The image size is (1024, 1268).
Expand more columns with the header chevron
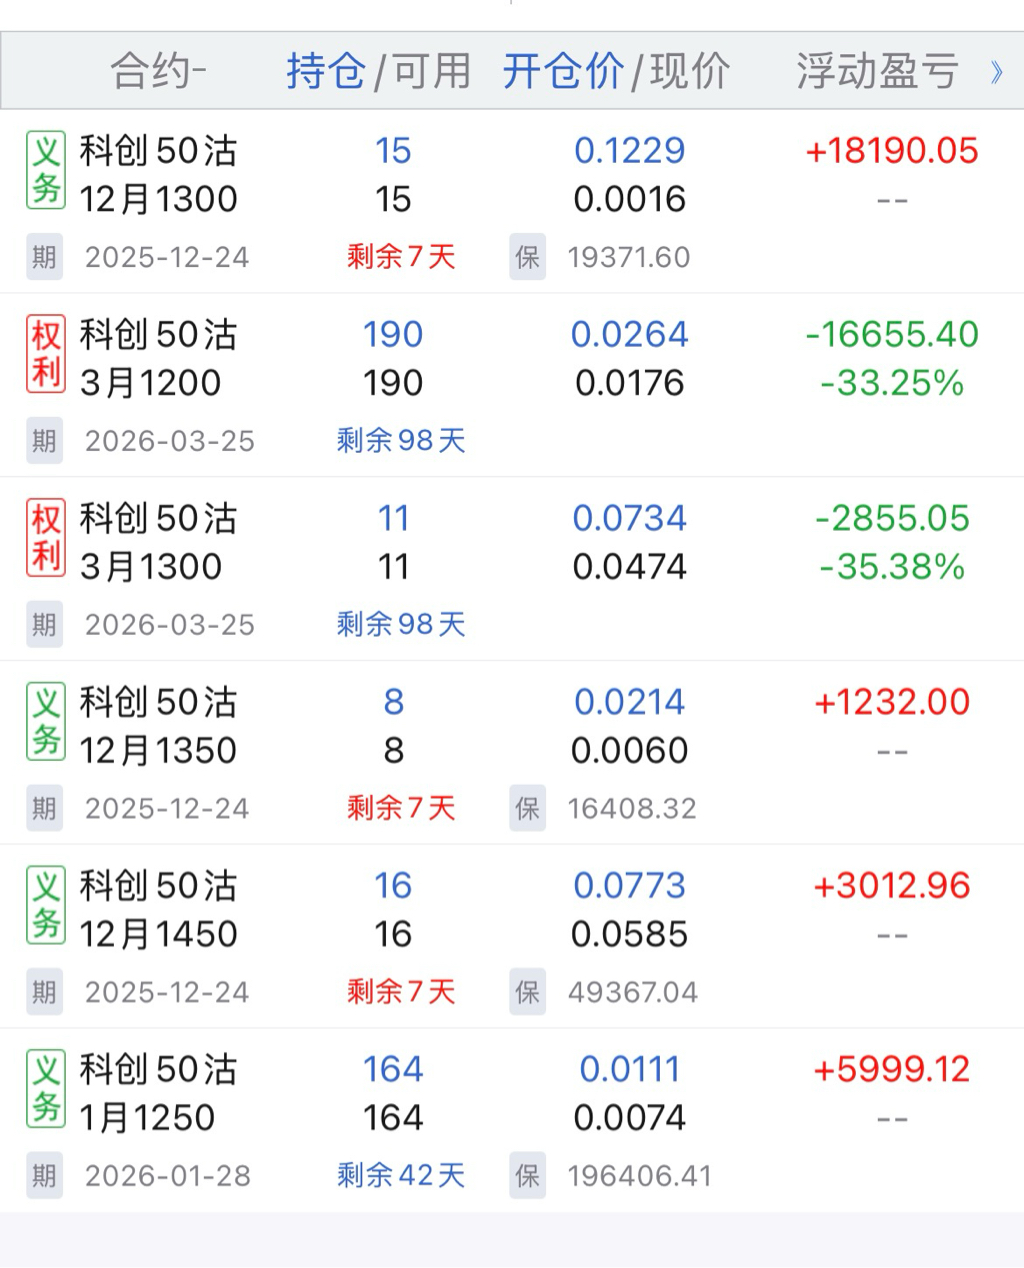pyautogui.click(x=996, y=72)
